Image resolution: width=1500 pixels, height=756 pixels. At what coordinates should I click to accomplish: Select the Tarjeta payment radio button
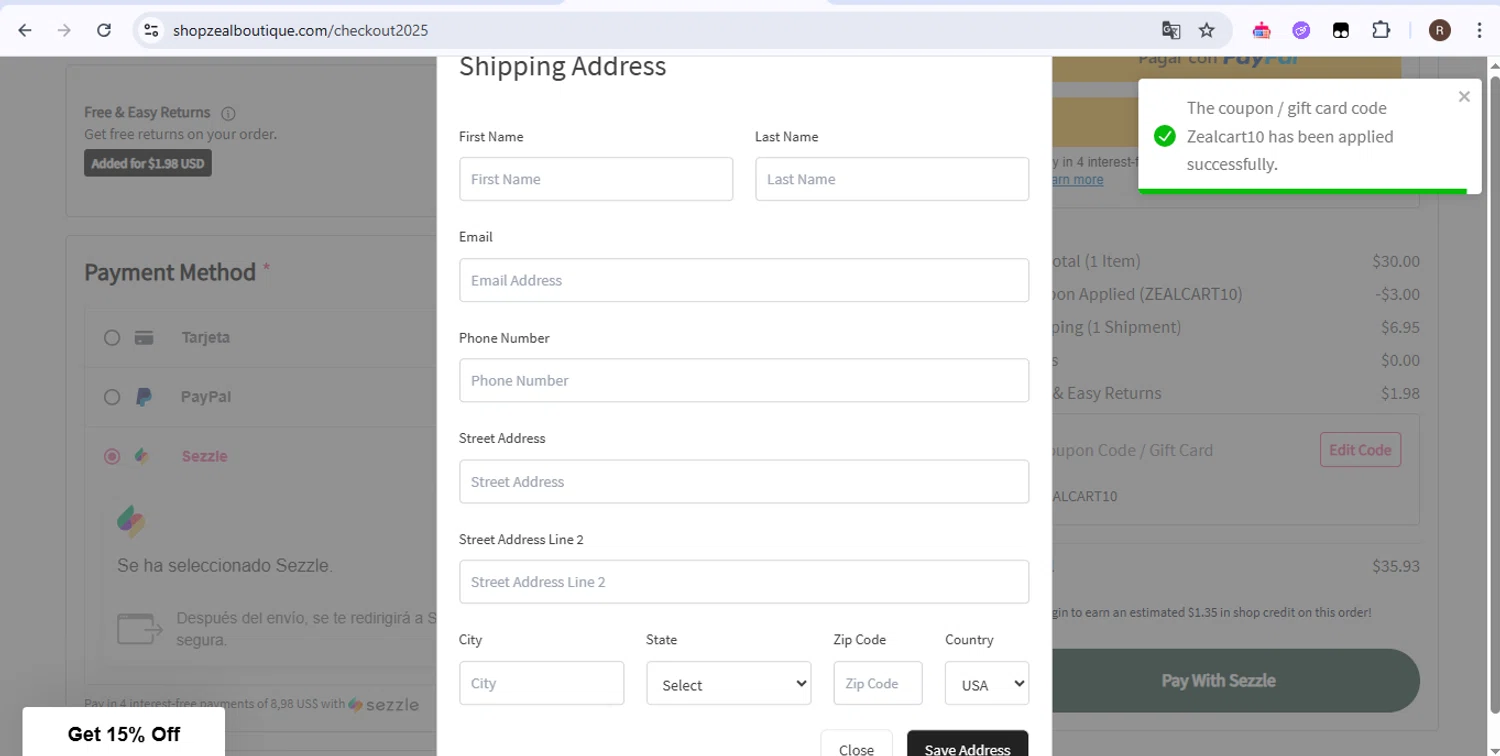(x=112, y=338)
